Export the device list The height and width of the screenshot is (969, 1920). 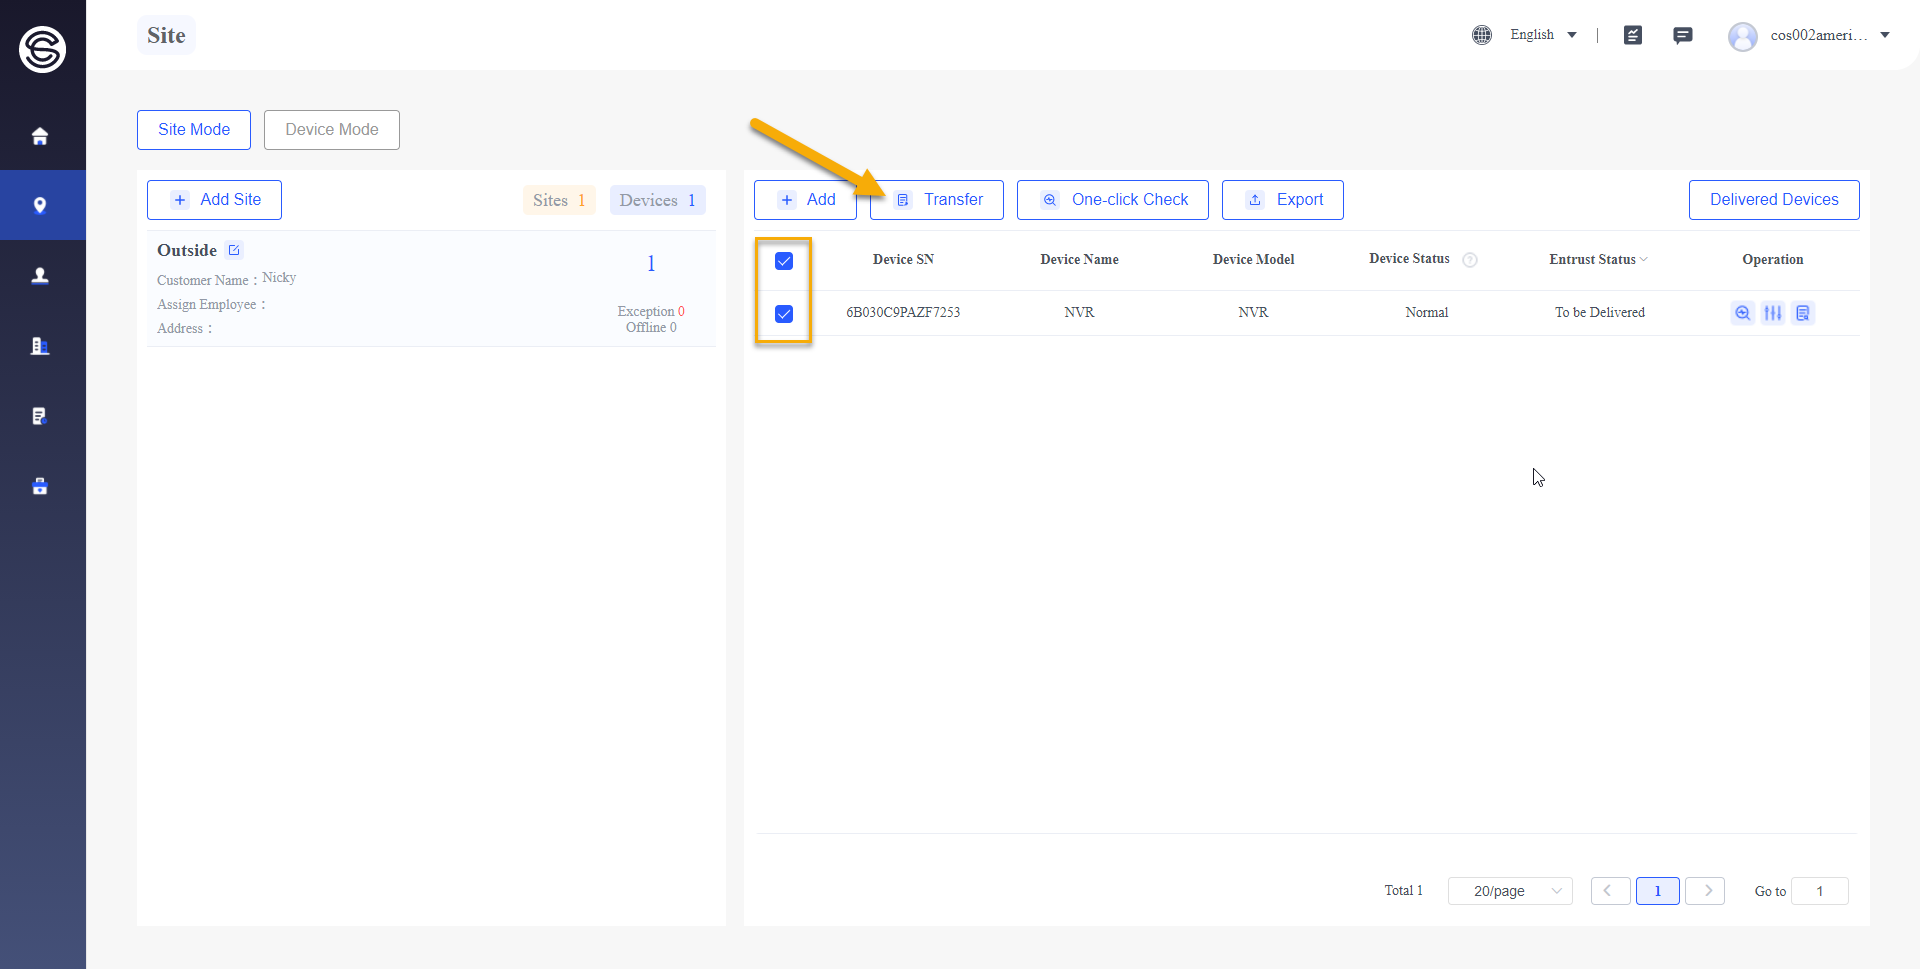pyautogui.click(x=1283, y=200)
